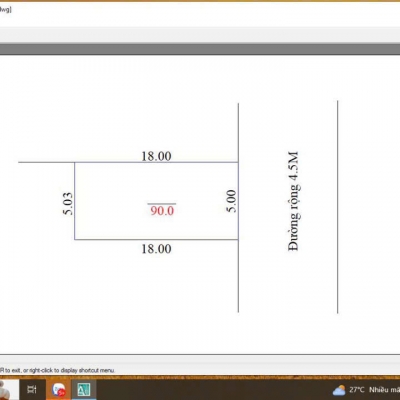Viewport: 400px width, 400px height.
Task: Click the command line prompt text
Action: (x=57, y=370)
